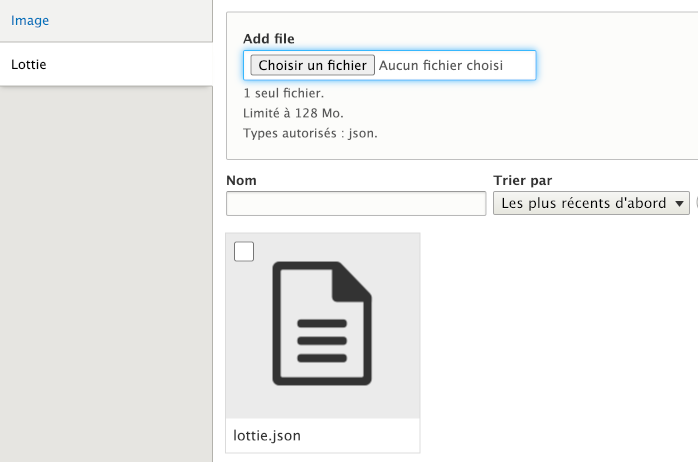
Task: Click the "Limité à 128 Mo." text
Action: click(293, 113)
